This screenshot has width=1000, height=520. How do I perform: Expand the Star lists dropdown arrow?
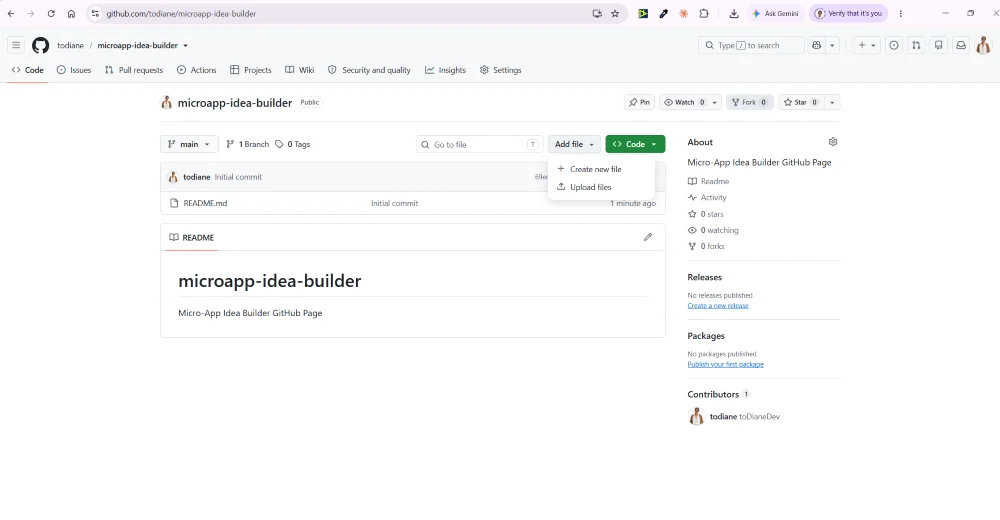832,102
